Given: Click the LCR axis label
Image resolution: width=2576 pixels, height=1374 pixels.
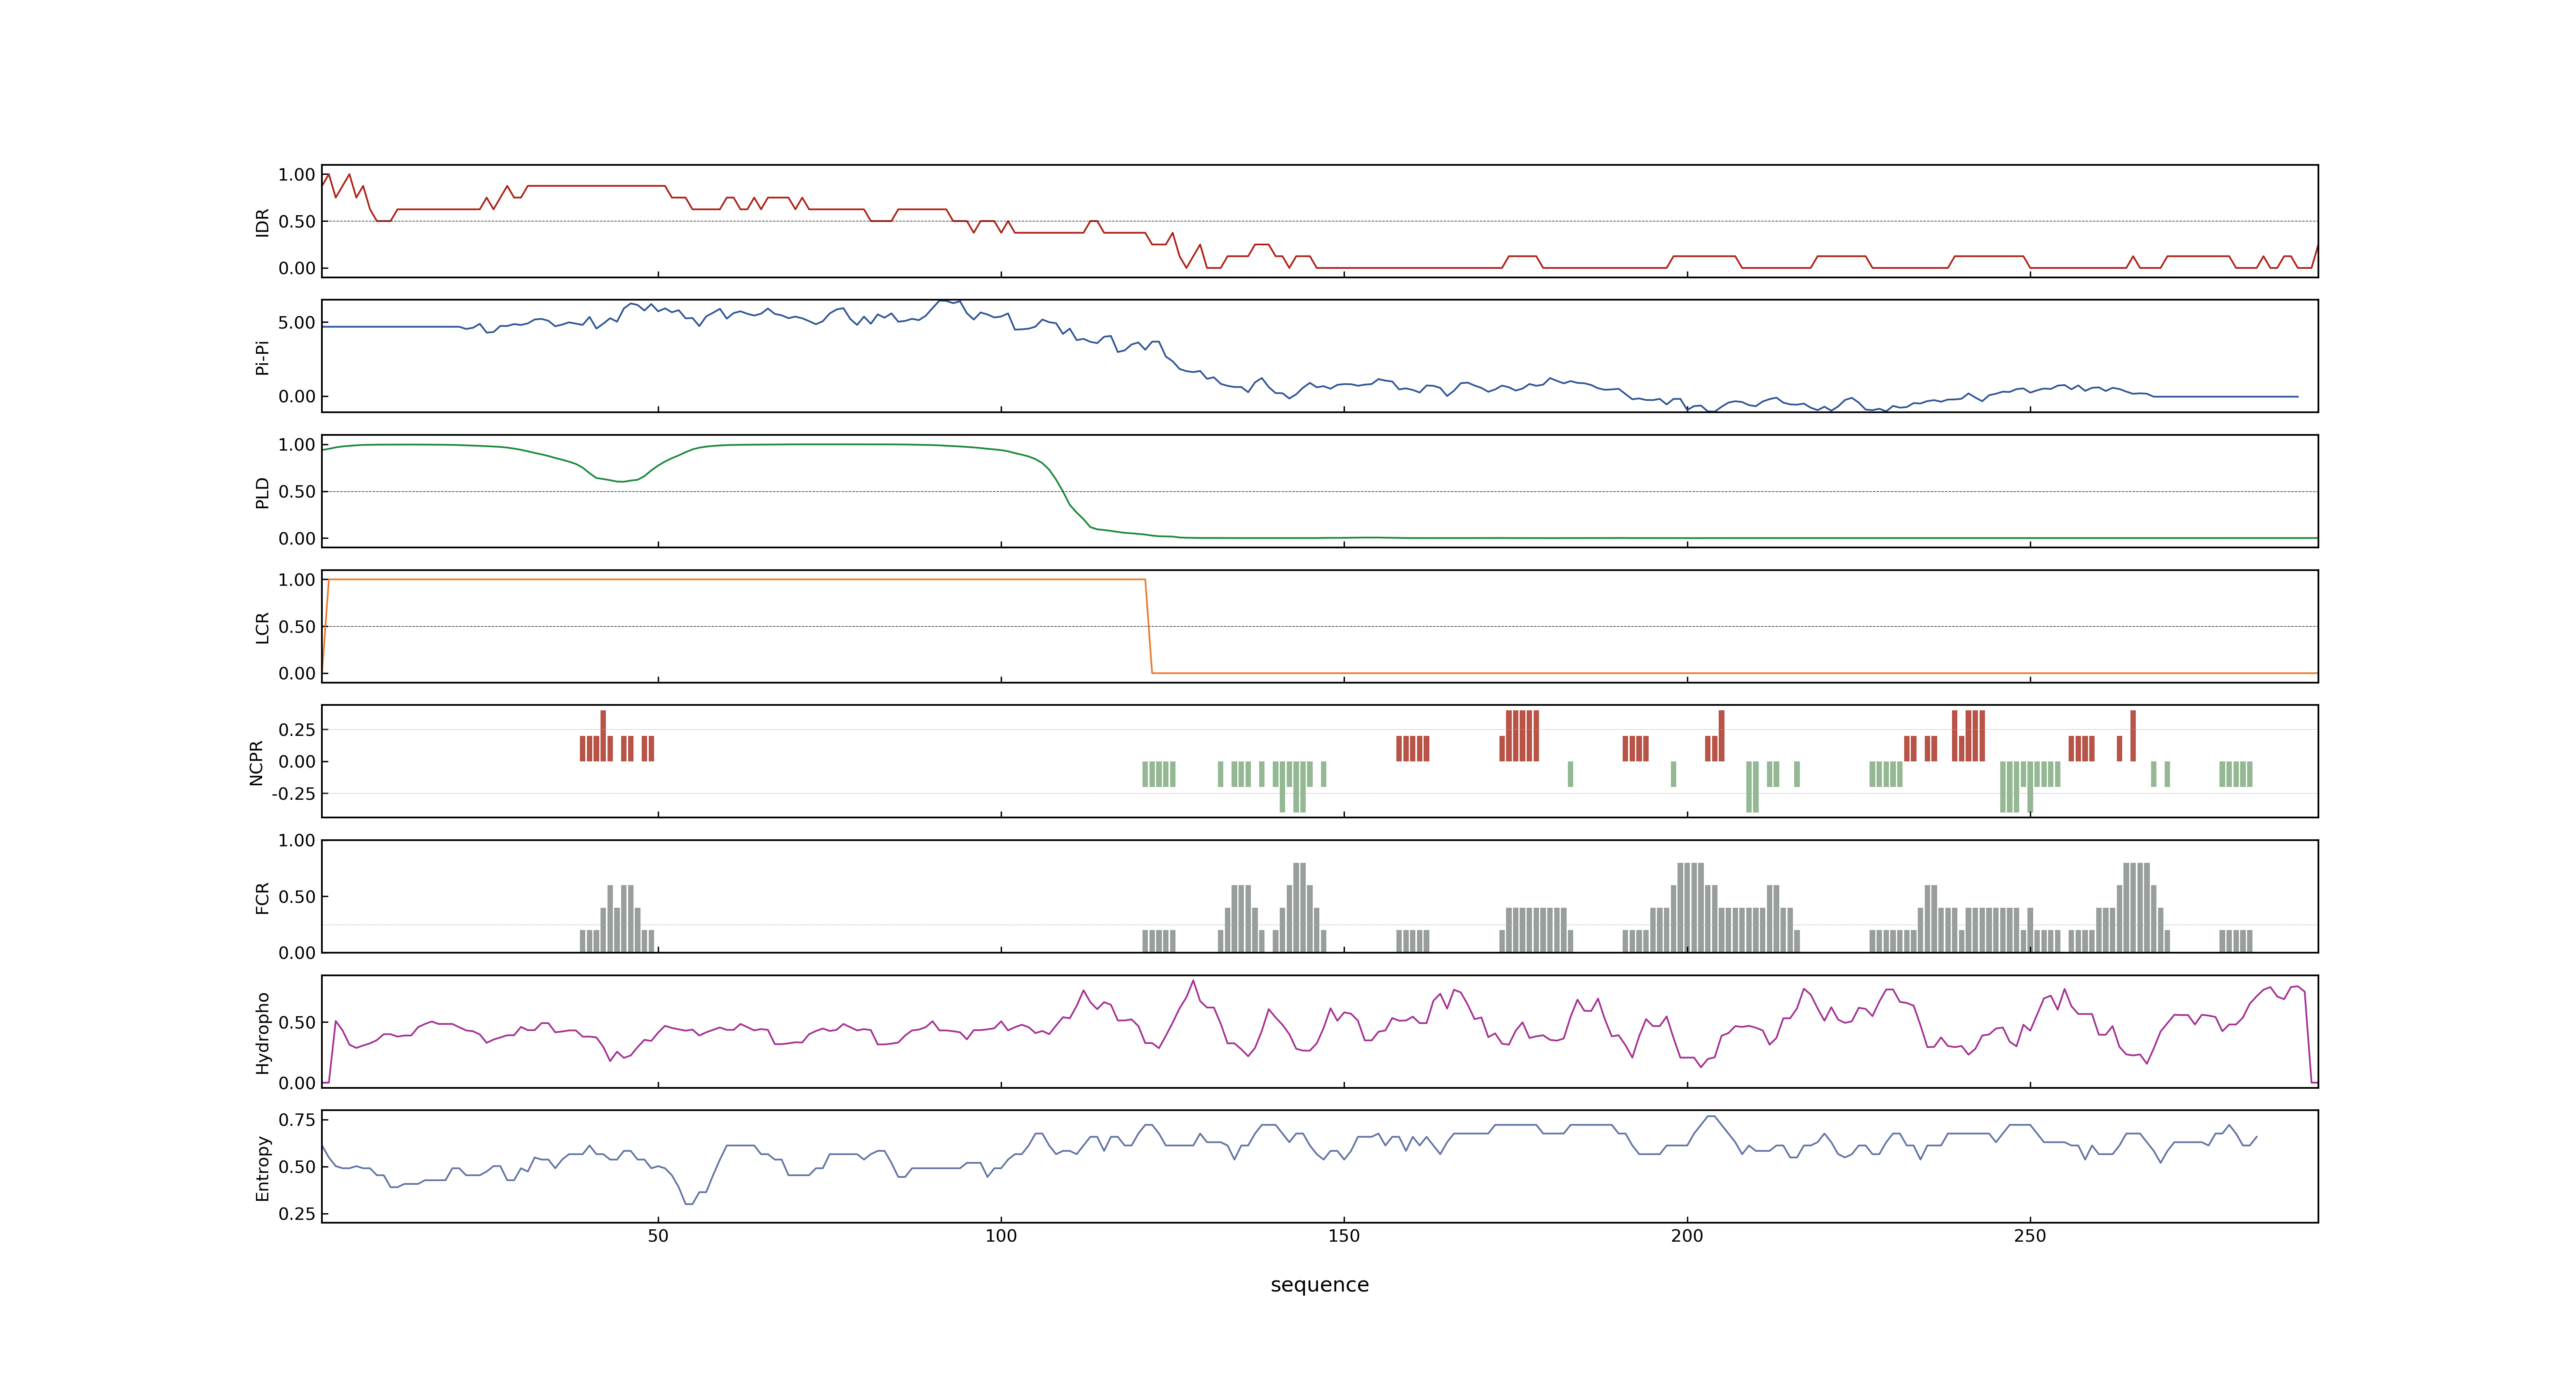Looking at the screenshot, I should pyautogui.click(x=262, y=627).
